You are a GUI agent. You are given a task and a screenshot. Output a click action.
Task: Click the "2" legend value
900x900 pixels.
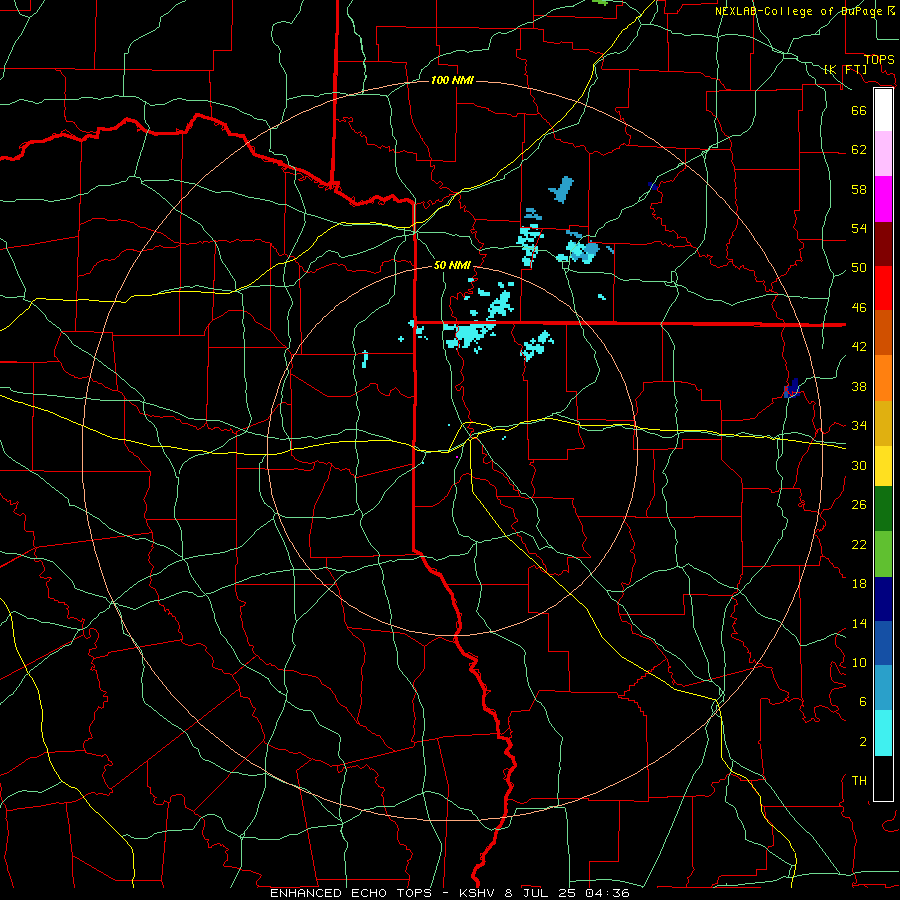(863, 742)
